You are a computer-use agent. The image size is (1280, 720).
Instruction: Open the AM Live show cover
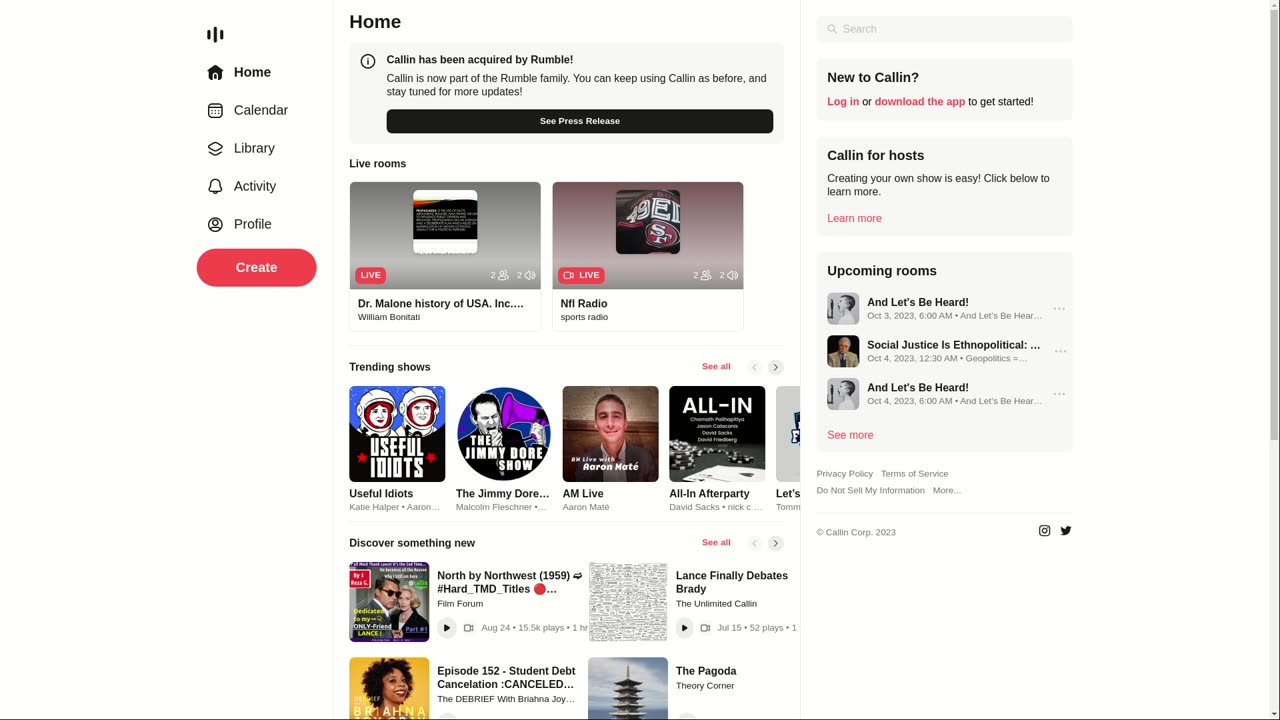[610, 434]
